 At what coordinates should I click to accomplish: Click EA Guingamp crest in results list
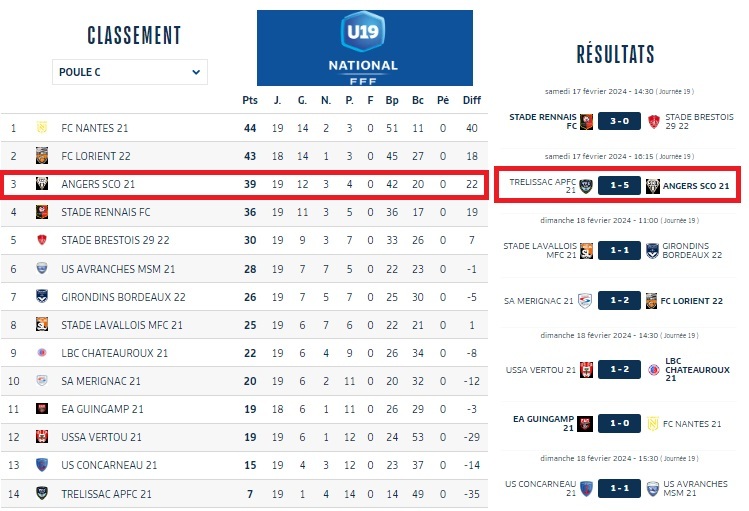587,423
